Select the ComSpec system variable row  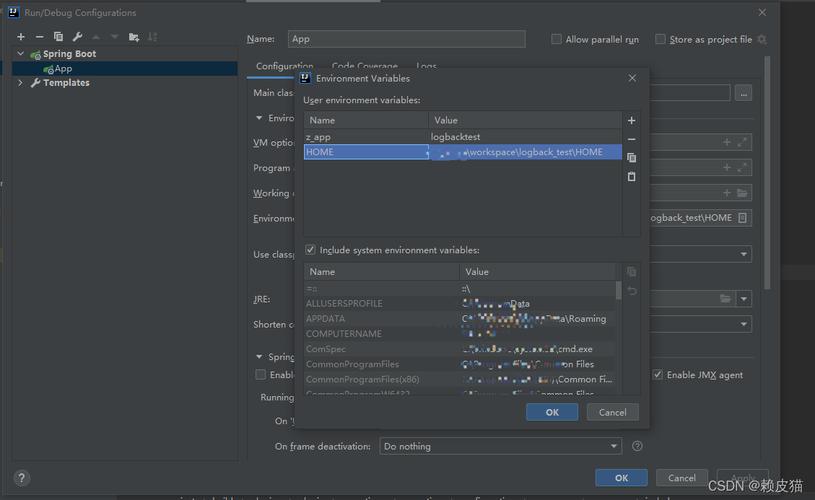coord(459,349)
